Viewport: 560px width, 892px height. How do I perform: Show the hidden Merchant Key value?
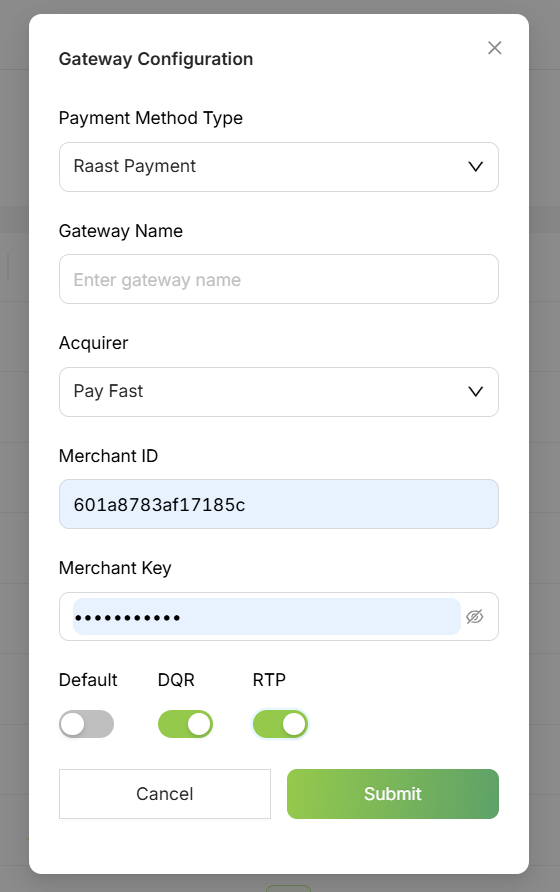click(x=475, y=617)
